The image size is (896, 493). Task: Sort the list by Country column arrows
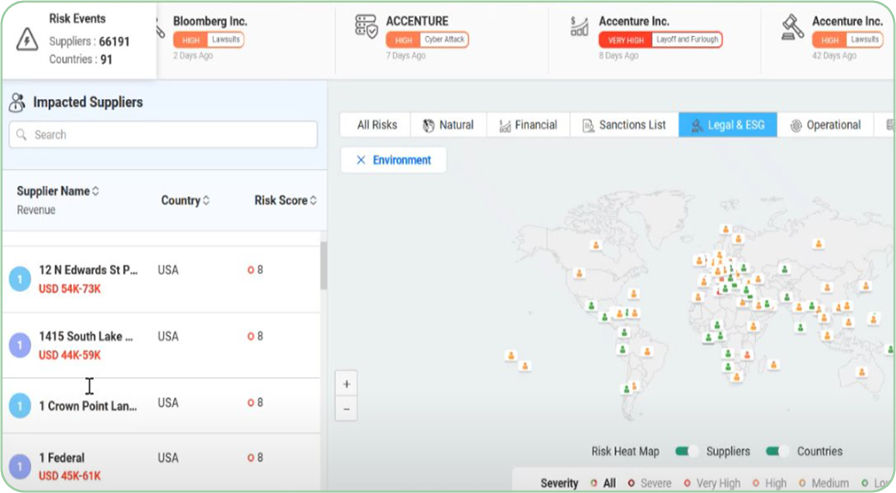206,201
